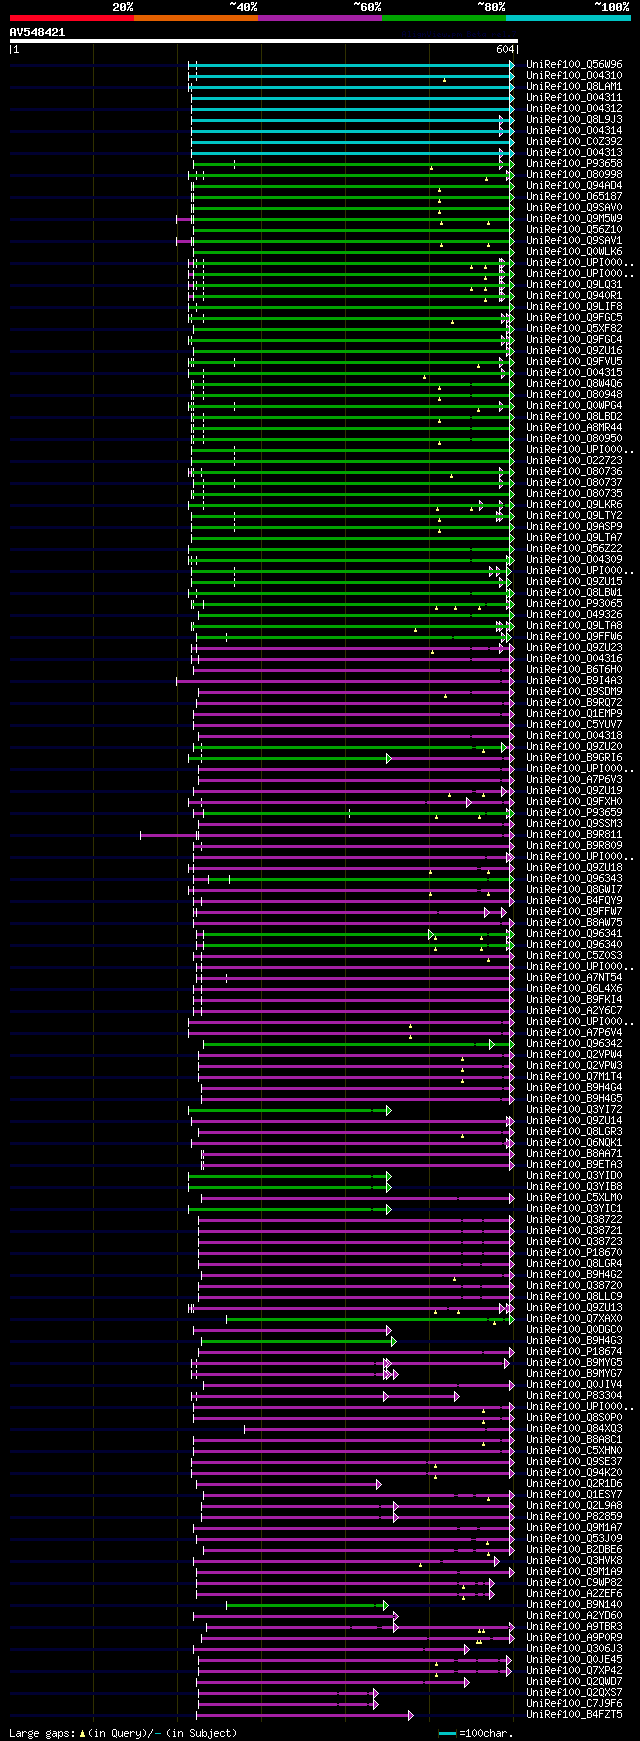
Task: Select the UniRef100_Q96341 label
Action: [574, 933]
